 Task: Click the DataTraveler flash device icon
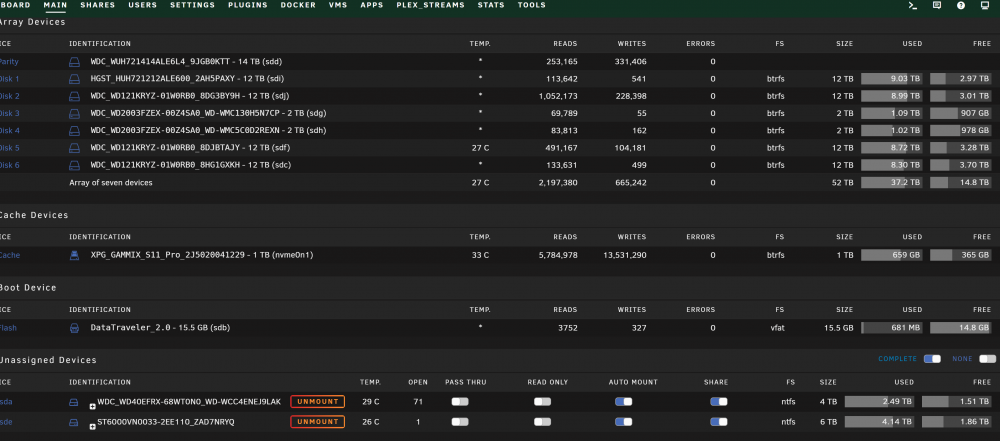pyautogui.click(x=75, y=328)
